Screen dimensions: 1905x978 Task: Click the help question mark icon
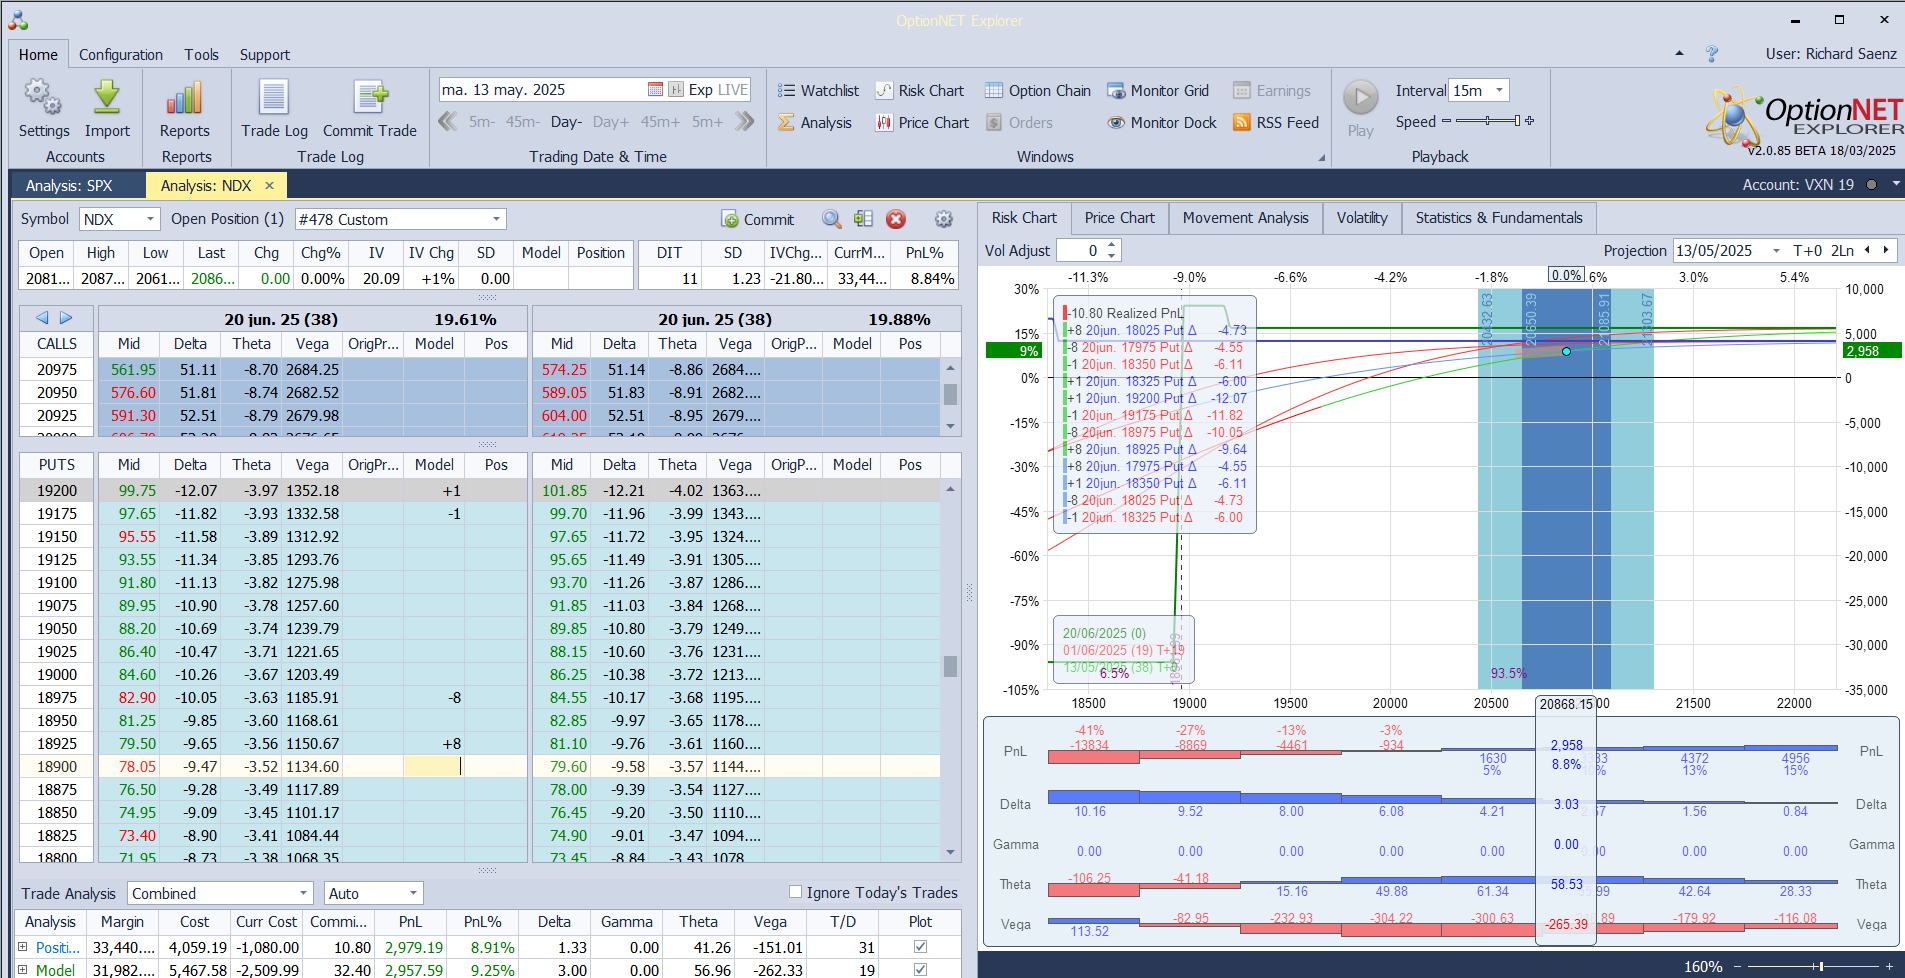pyautogui.click(x=1711, y=54)
